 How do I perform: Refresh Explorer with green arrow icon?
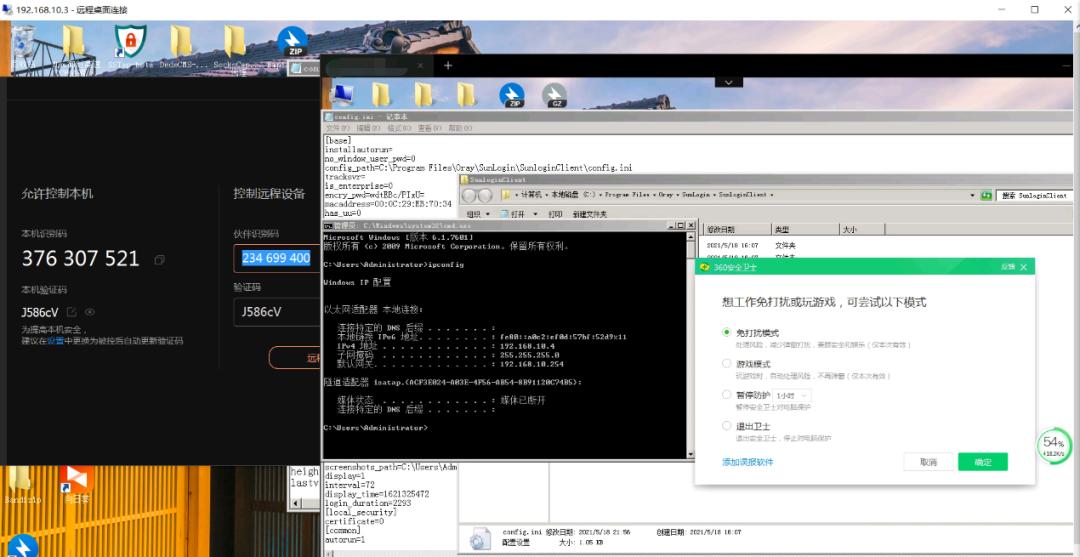986,196
